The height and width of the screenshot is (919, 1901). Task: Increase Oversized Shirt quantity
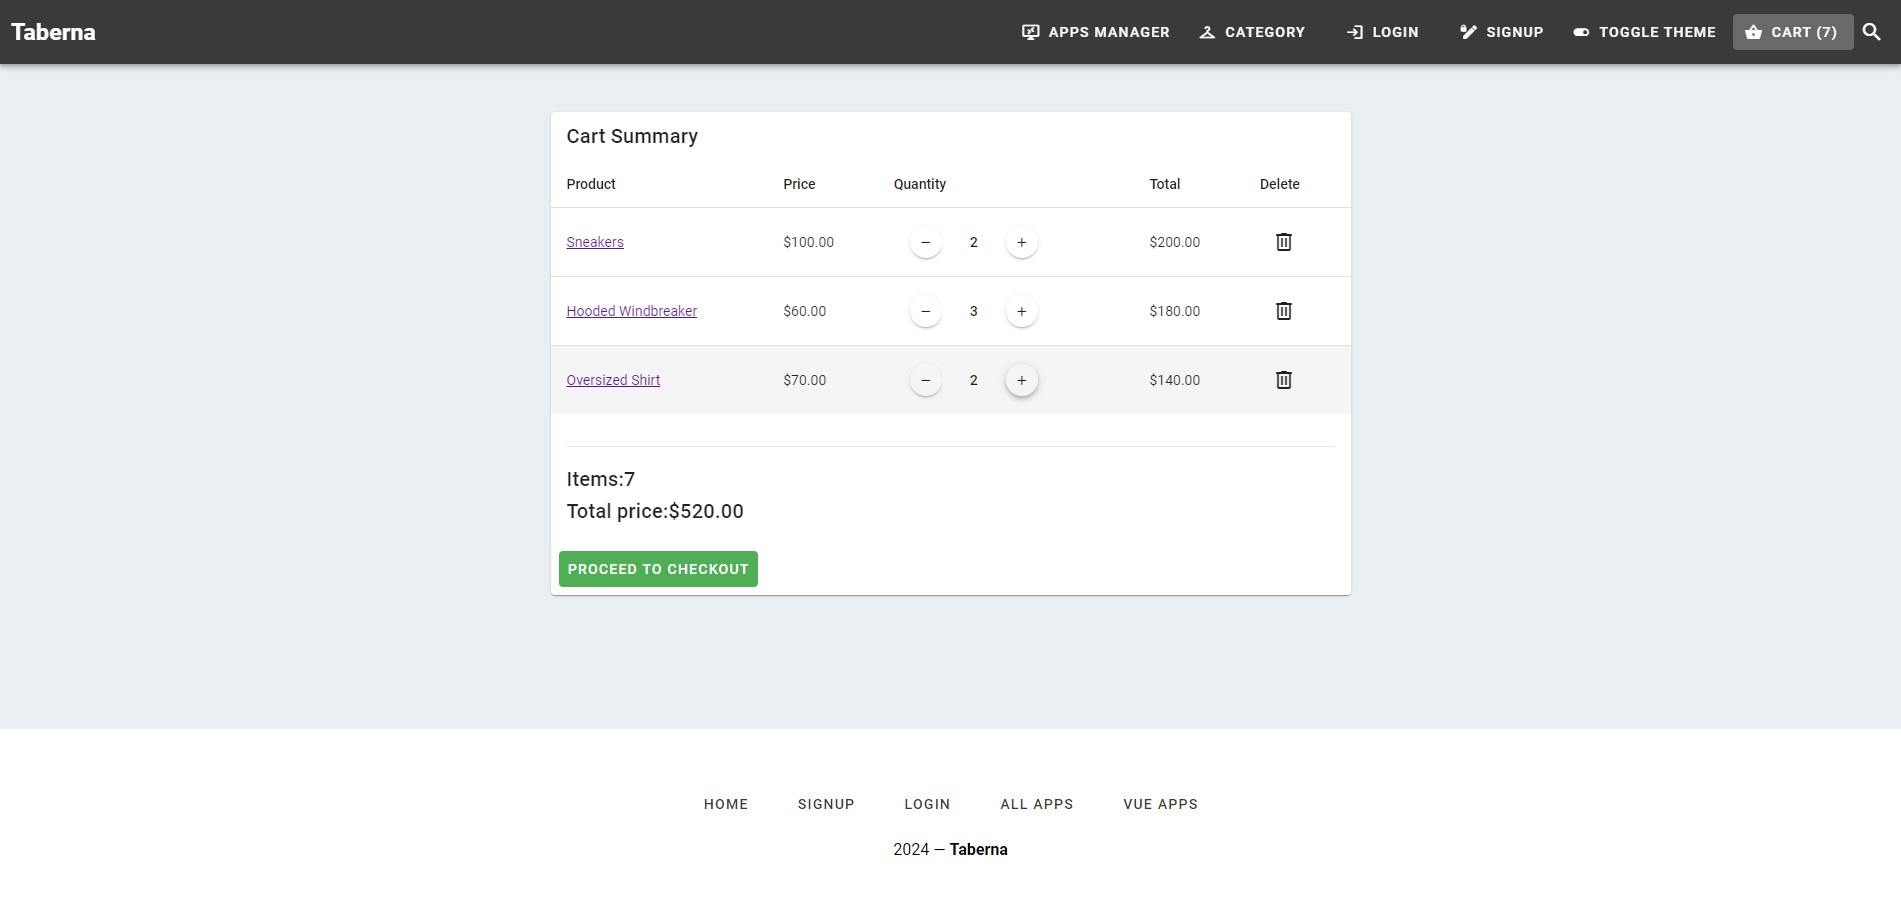[1021, 379]
